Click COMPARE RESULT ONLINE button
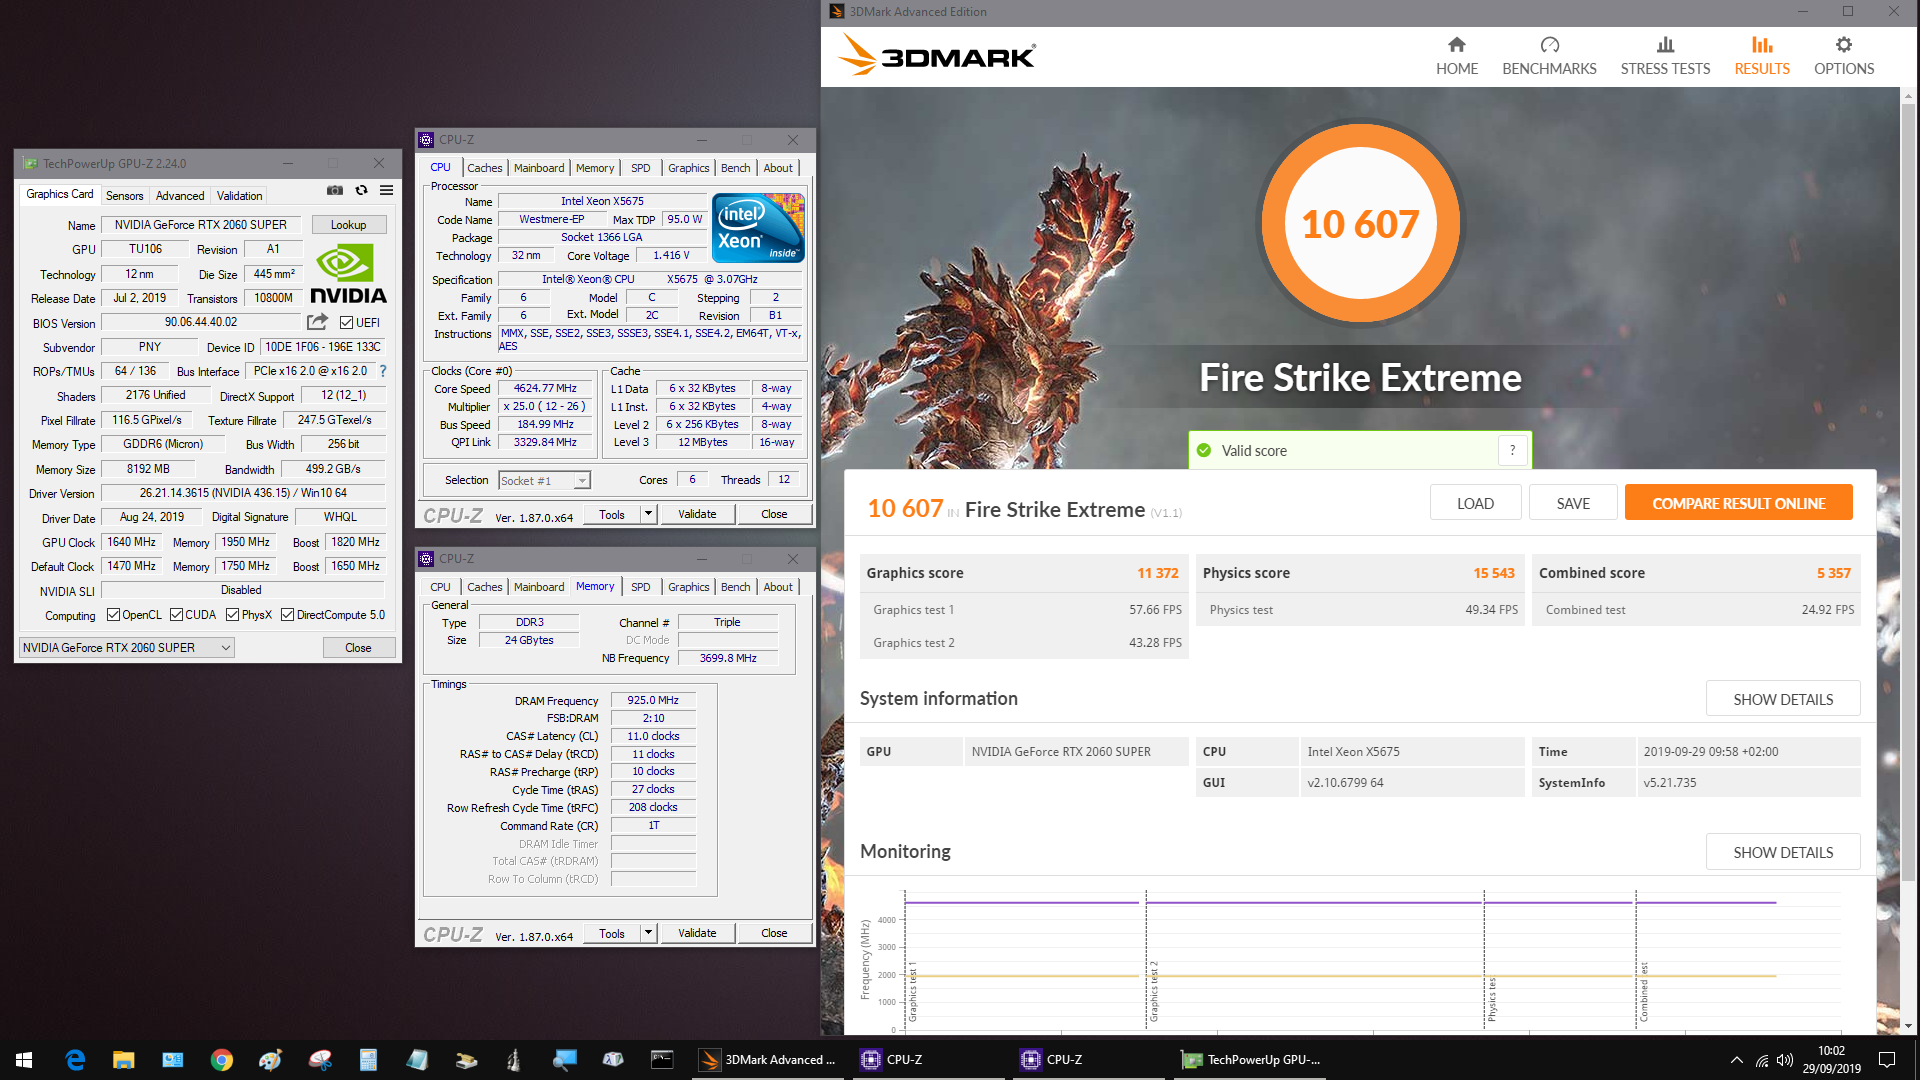The height and width of the screenshot is (1080, 1920). click(x=1739, y=503)
